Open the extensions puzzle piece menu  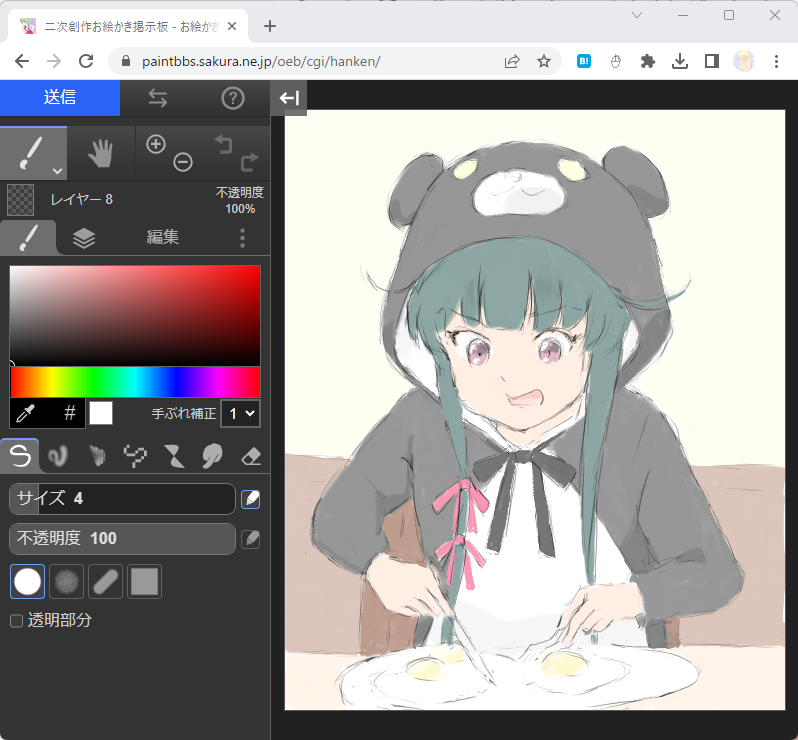coord(647,62)
